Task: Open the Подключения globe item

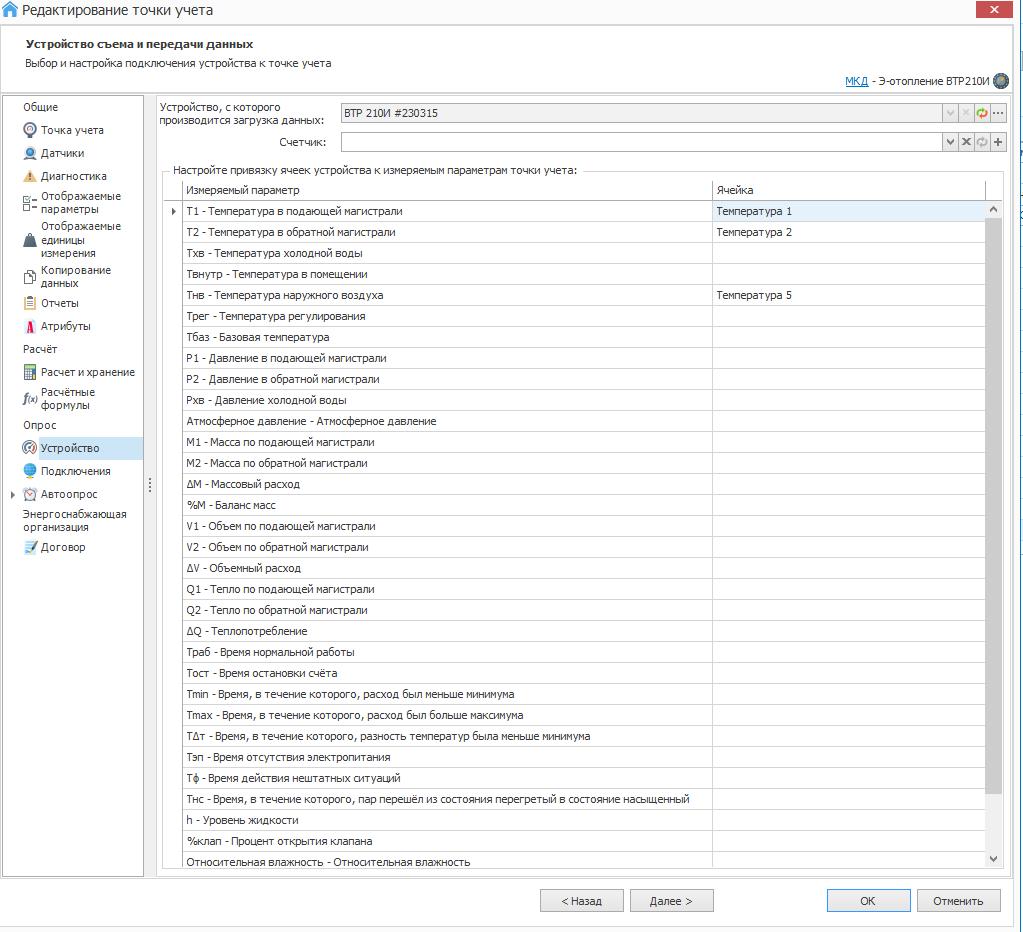Action: coord(75,471)
